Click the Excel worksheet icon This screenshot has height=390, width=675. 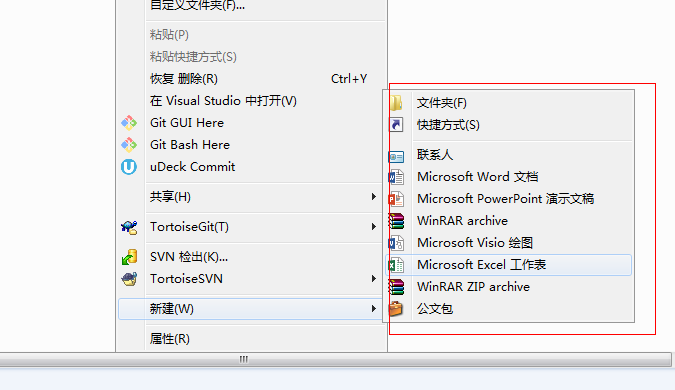[x=396, y=265]
